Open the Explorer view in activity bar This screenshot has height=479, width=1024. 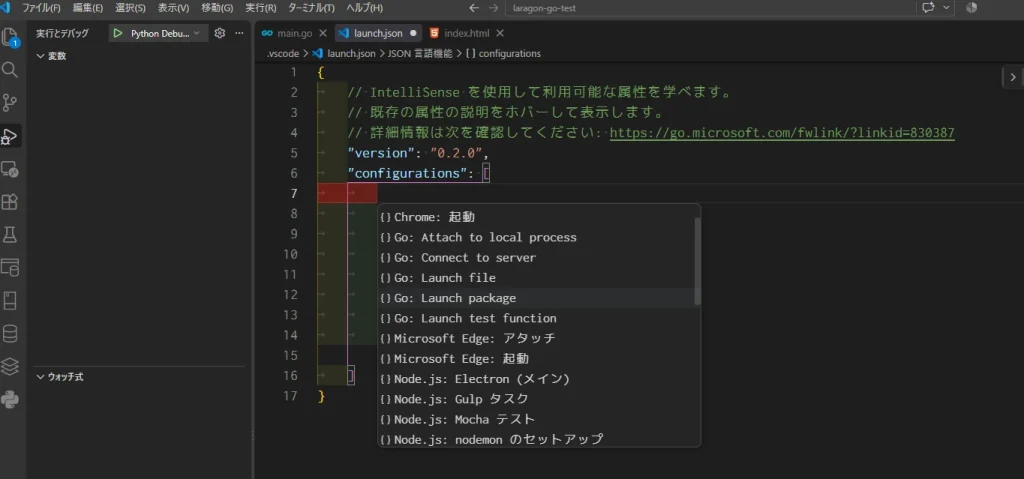click(x=10, y=37)
